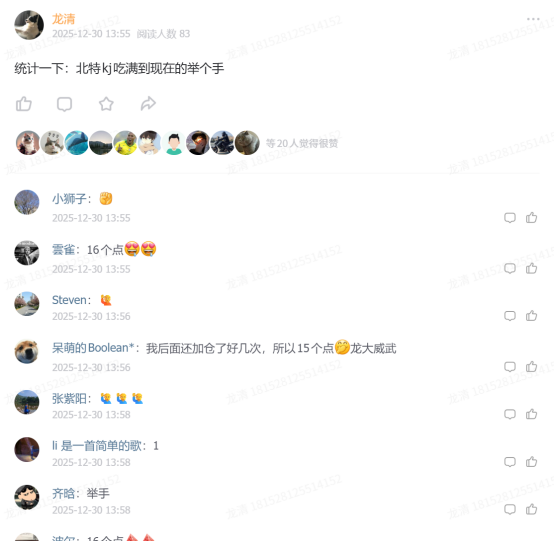
Task: Like 齐晗's 举手 comment
Action: coord(531,509)
